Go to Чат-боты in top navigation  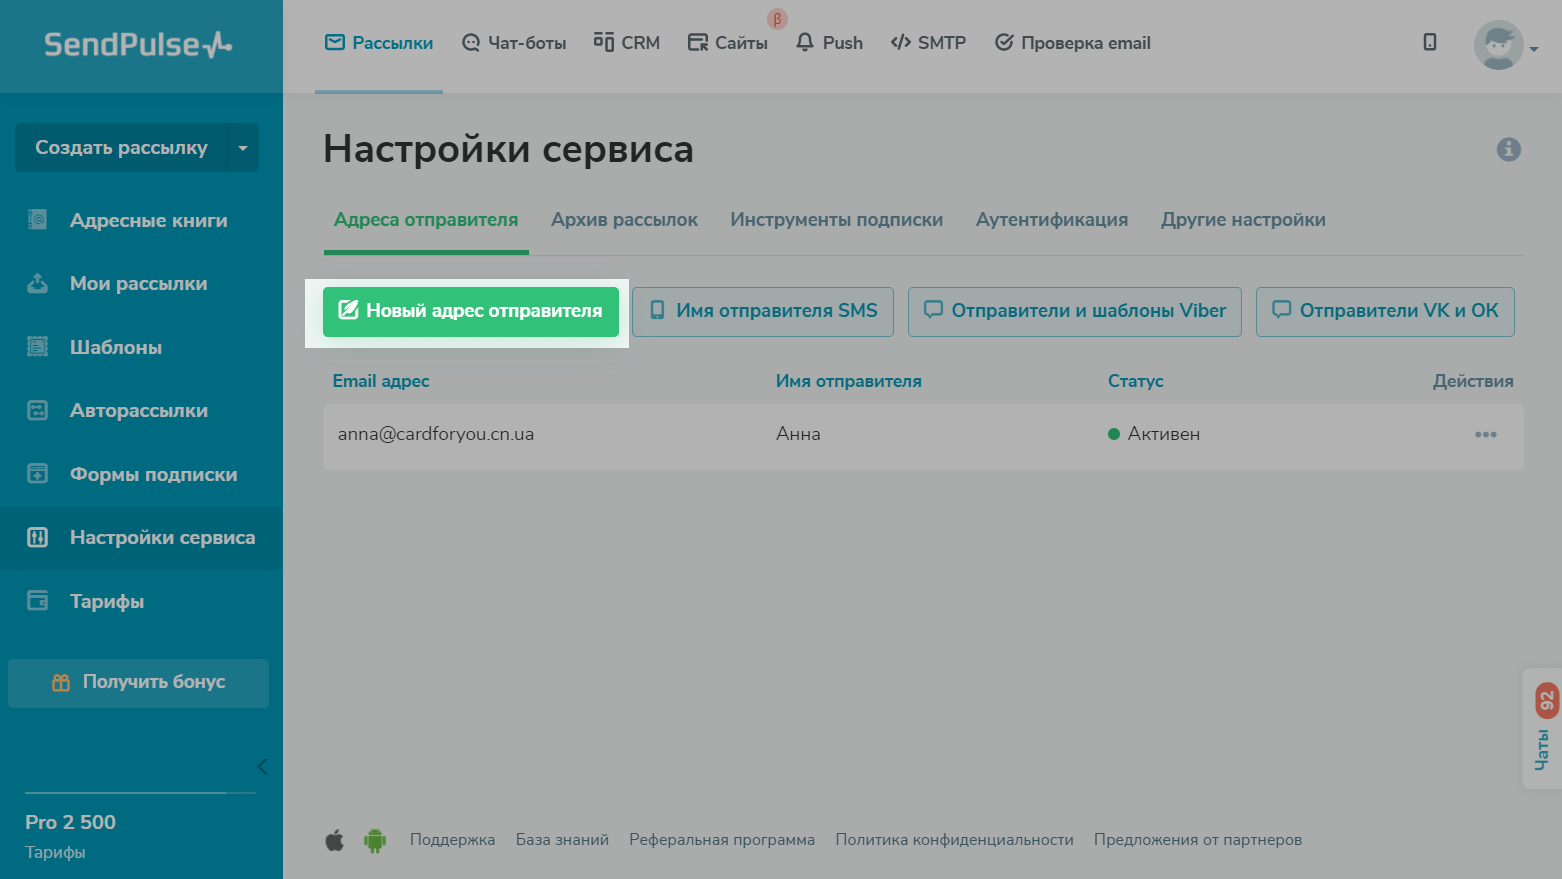(x=514, y=43)
